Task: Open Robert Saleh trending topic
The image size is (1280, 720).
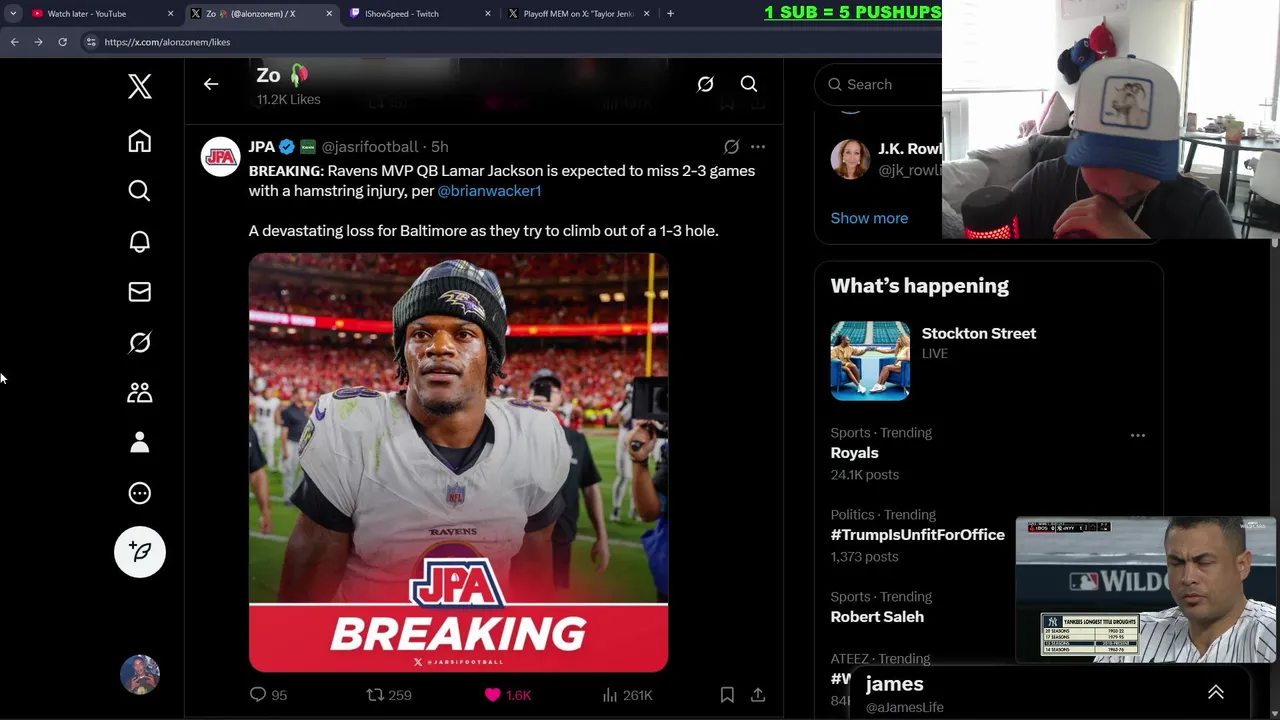Action: tap(877, 617)
